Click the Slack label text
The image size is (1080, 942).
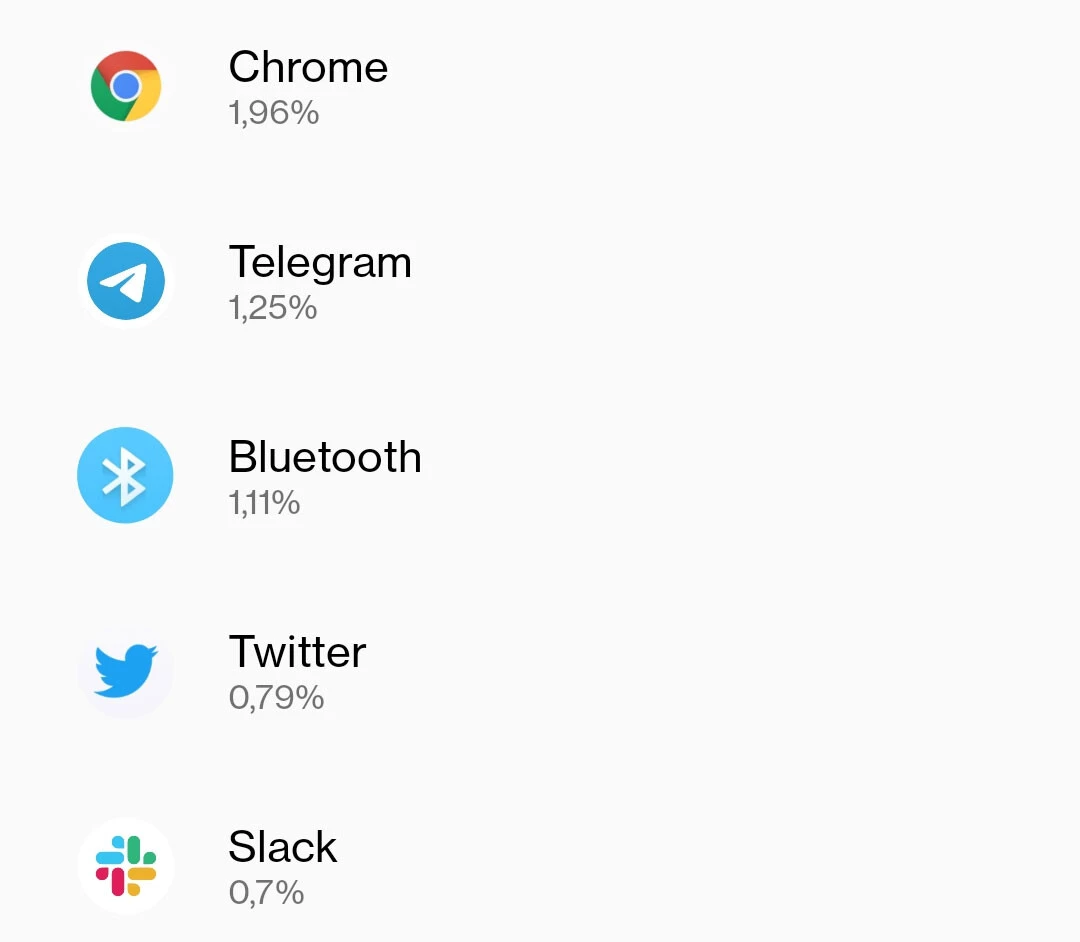(282, 846)
